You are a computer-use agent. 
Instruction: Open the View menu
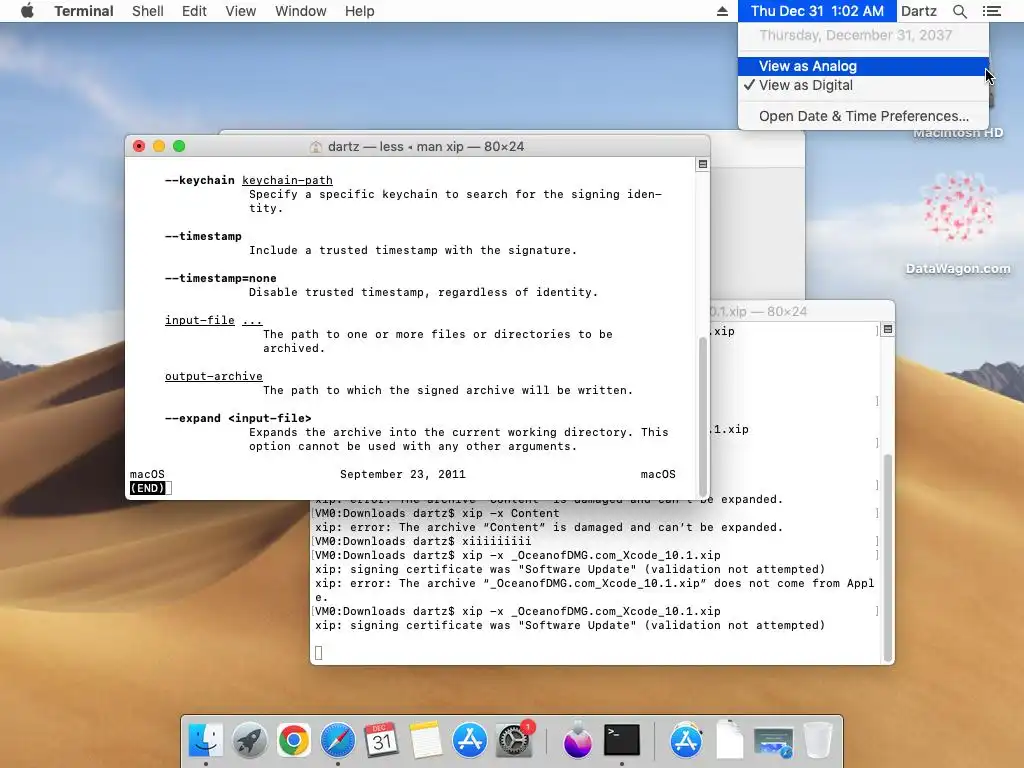point(240,11)
